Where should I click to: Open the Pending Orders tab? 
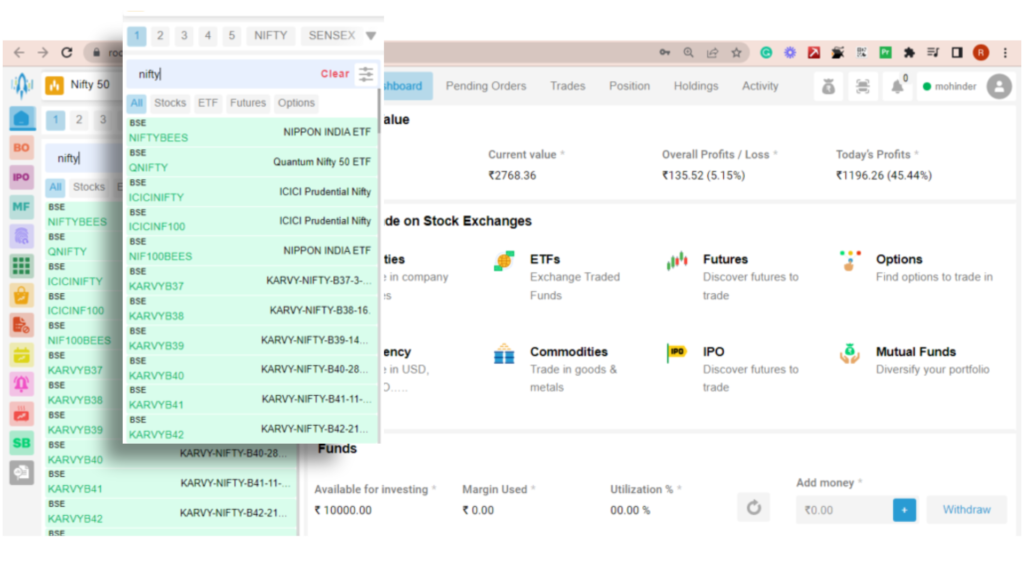pyautogui.click(x=486, y=86)
